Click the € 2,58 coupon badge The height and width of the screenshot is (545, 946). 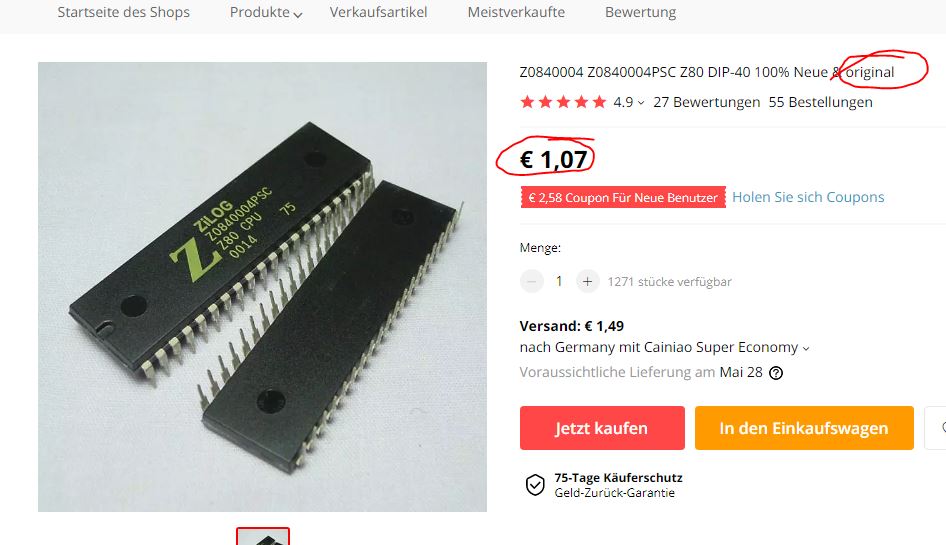[623, 197]
